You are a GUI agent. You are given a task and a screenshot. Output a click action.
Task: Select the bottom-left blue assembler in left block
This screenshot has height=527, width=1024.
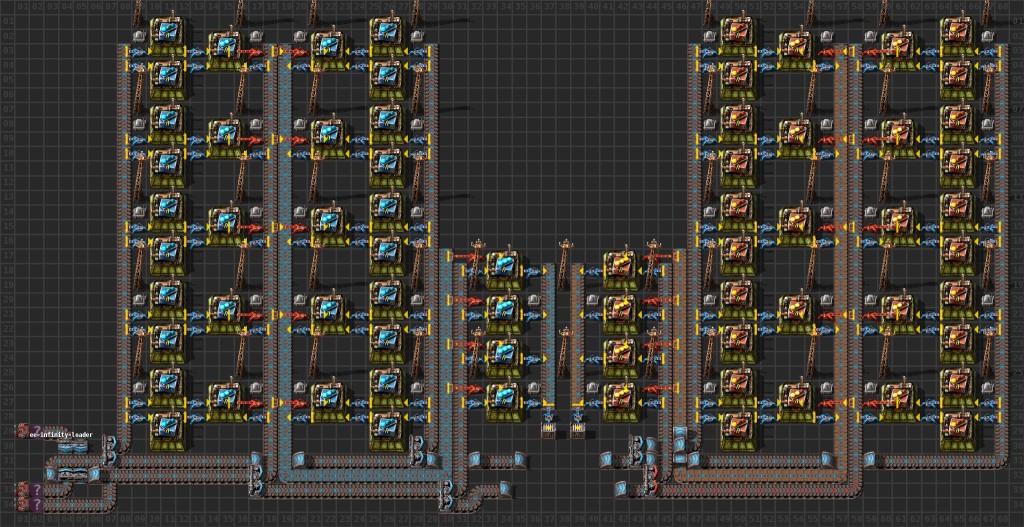click(x=168, y=430)
